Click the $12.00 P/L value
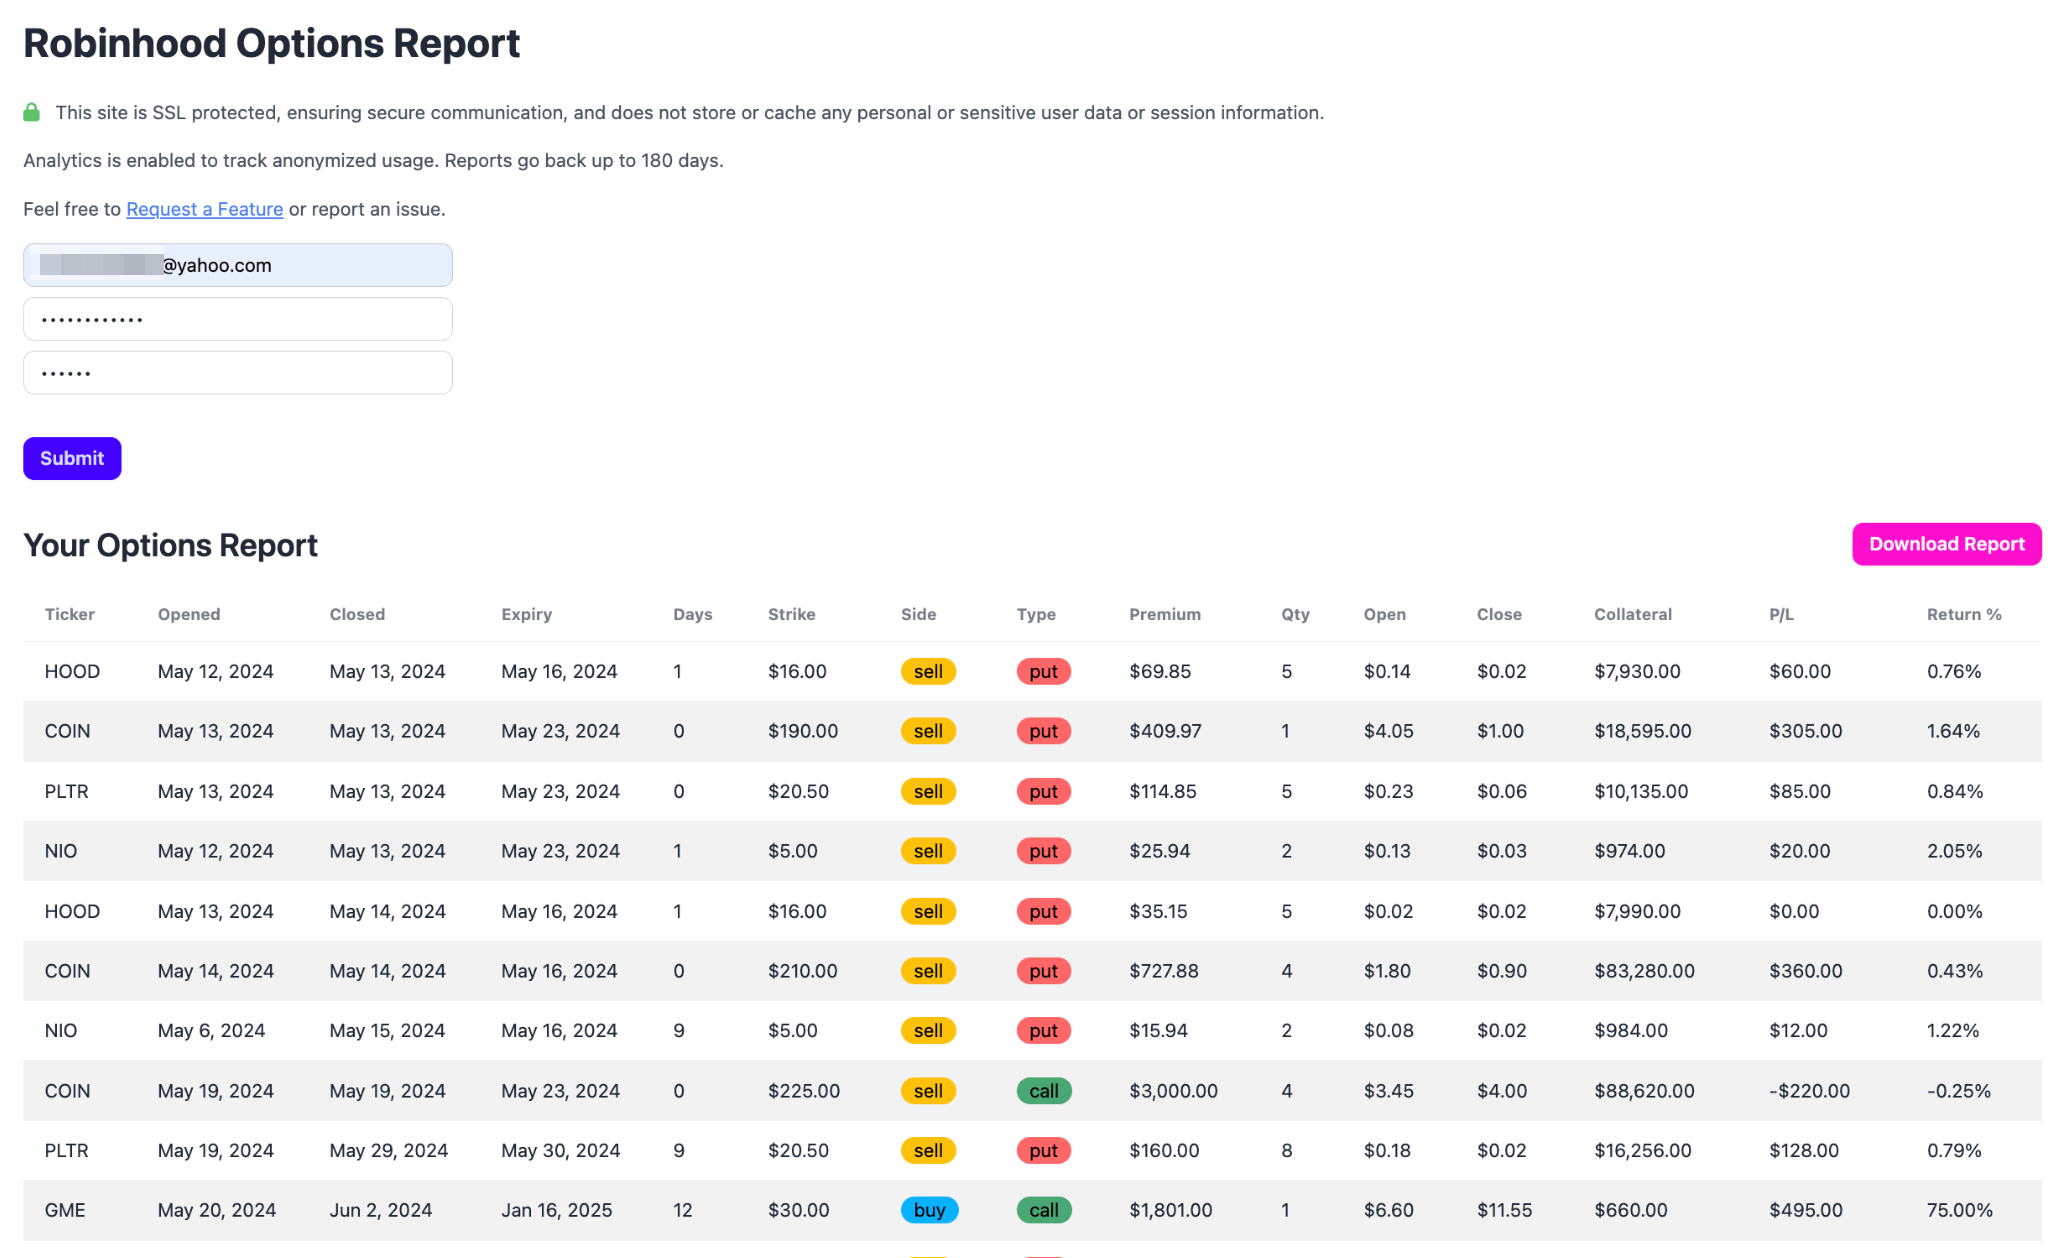Viewport: 2066px width, 1258px height. tap(1798, 1030)
